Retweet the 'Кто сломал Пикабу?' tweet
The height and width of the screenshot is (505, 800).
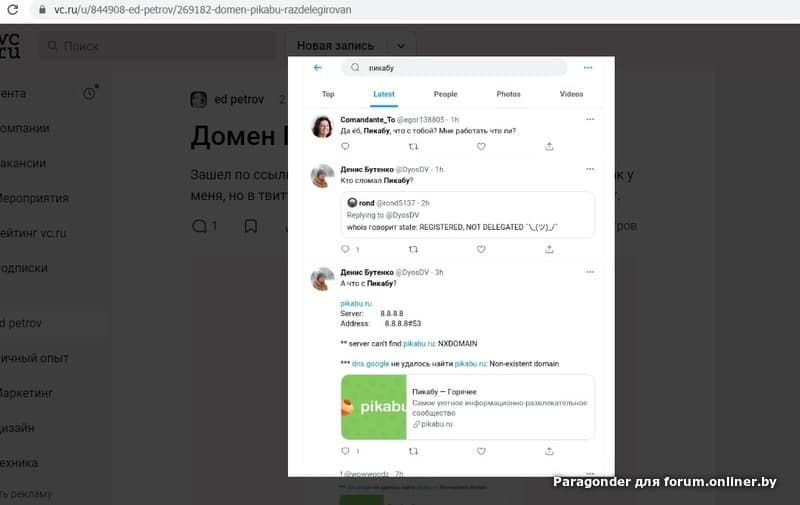coord(413,249)
